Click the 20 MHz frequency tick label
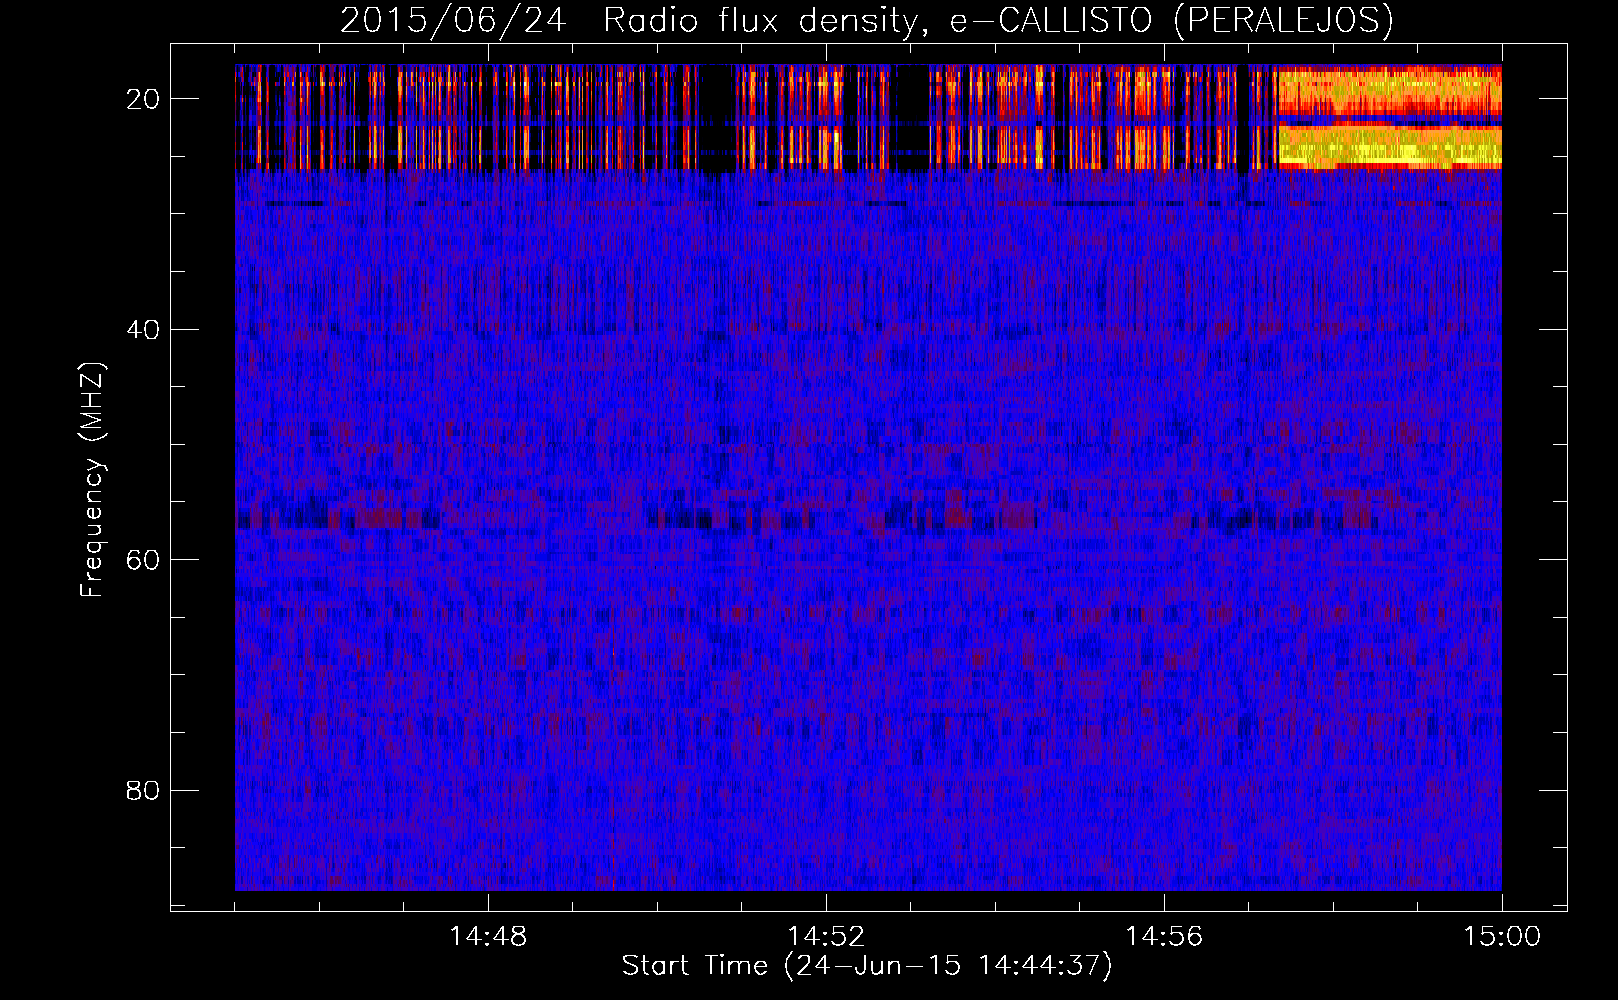 click(143, 99)
